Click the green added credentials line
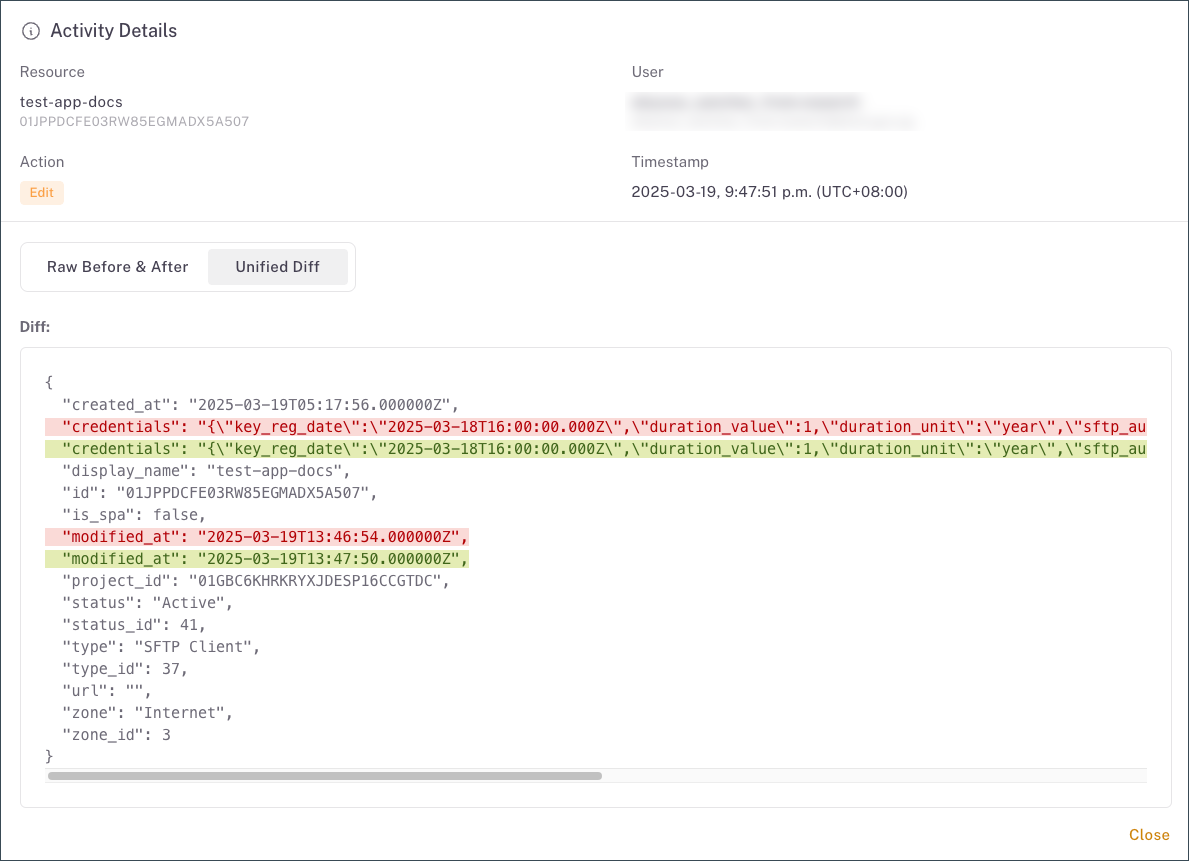The width and height of the screenshot is (1189, 861). pos(595,449)
